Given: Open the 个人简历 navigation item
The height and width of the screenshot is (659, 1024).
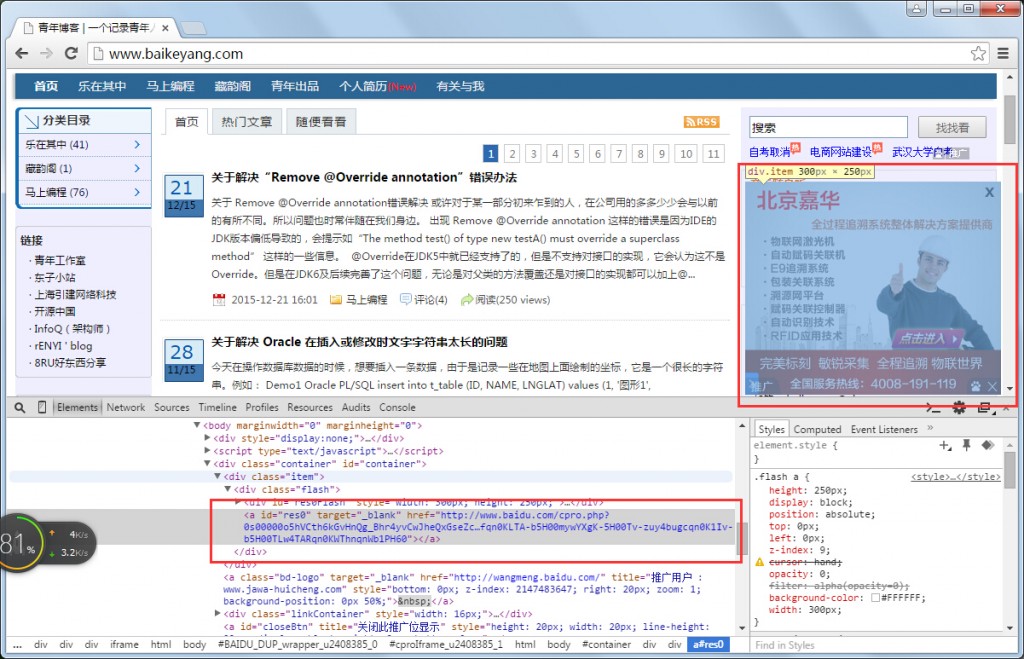Looking at the screenshot, I should click(x=377, y=86).
